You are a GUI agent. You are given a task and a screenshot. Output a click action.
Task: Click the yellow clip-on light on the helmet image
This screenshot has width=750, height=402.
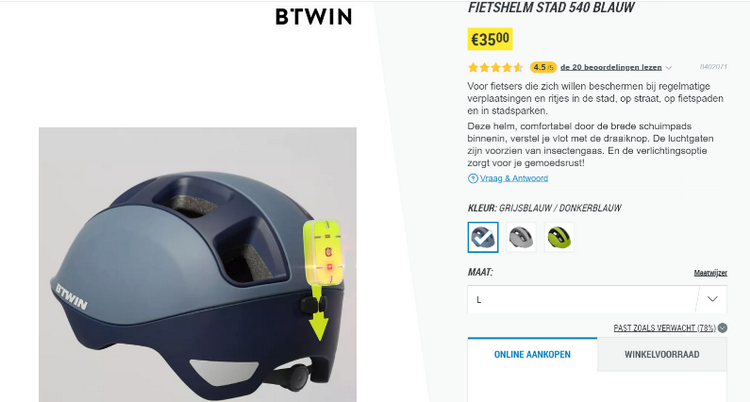[321, 251]
